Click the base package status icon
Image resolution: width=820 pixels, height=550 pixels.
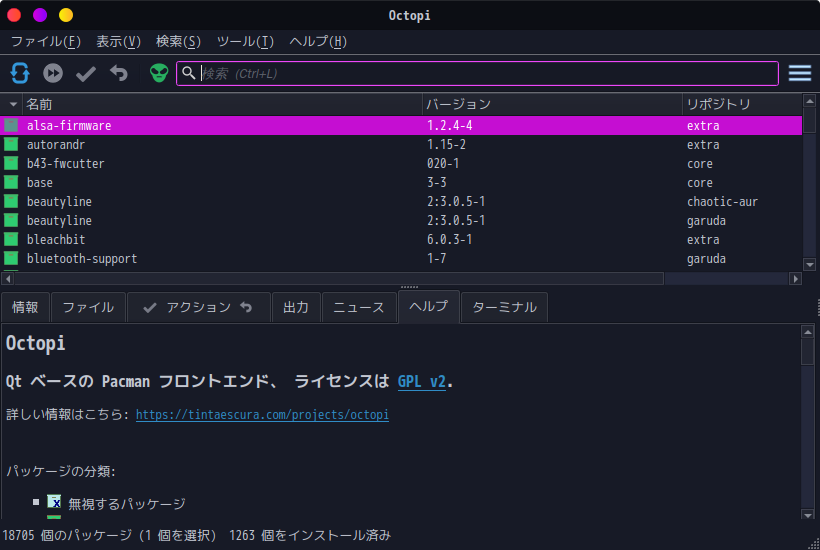coord(11,182)
